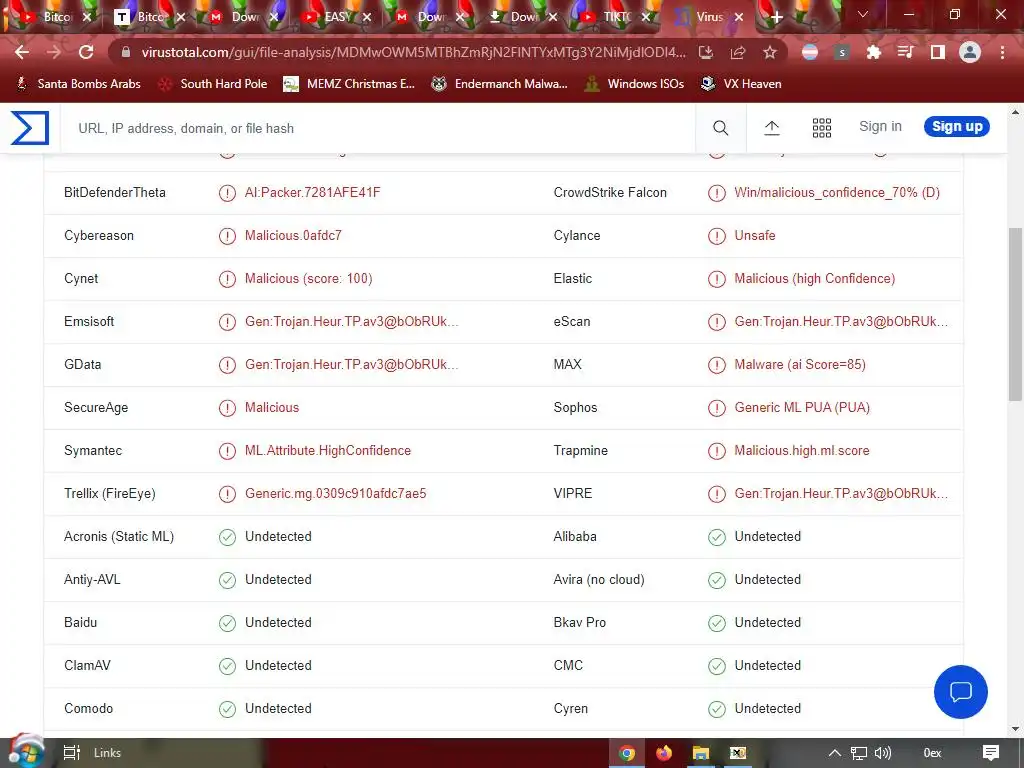Screen dimensions: 1024x768
Task: Click the padlock site info icon
Action: point(126,52)
